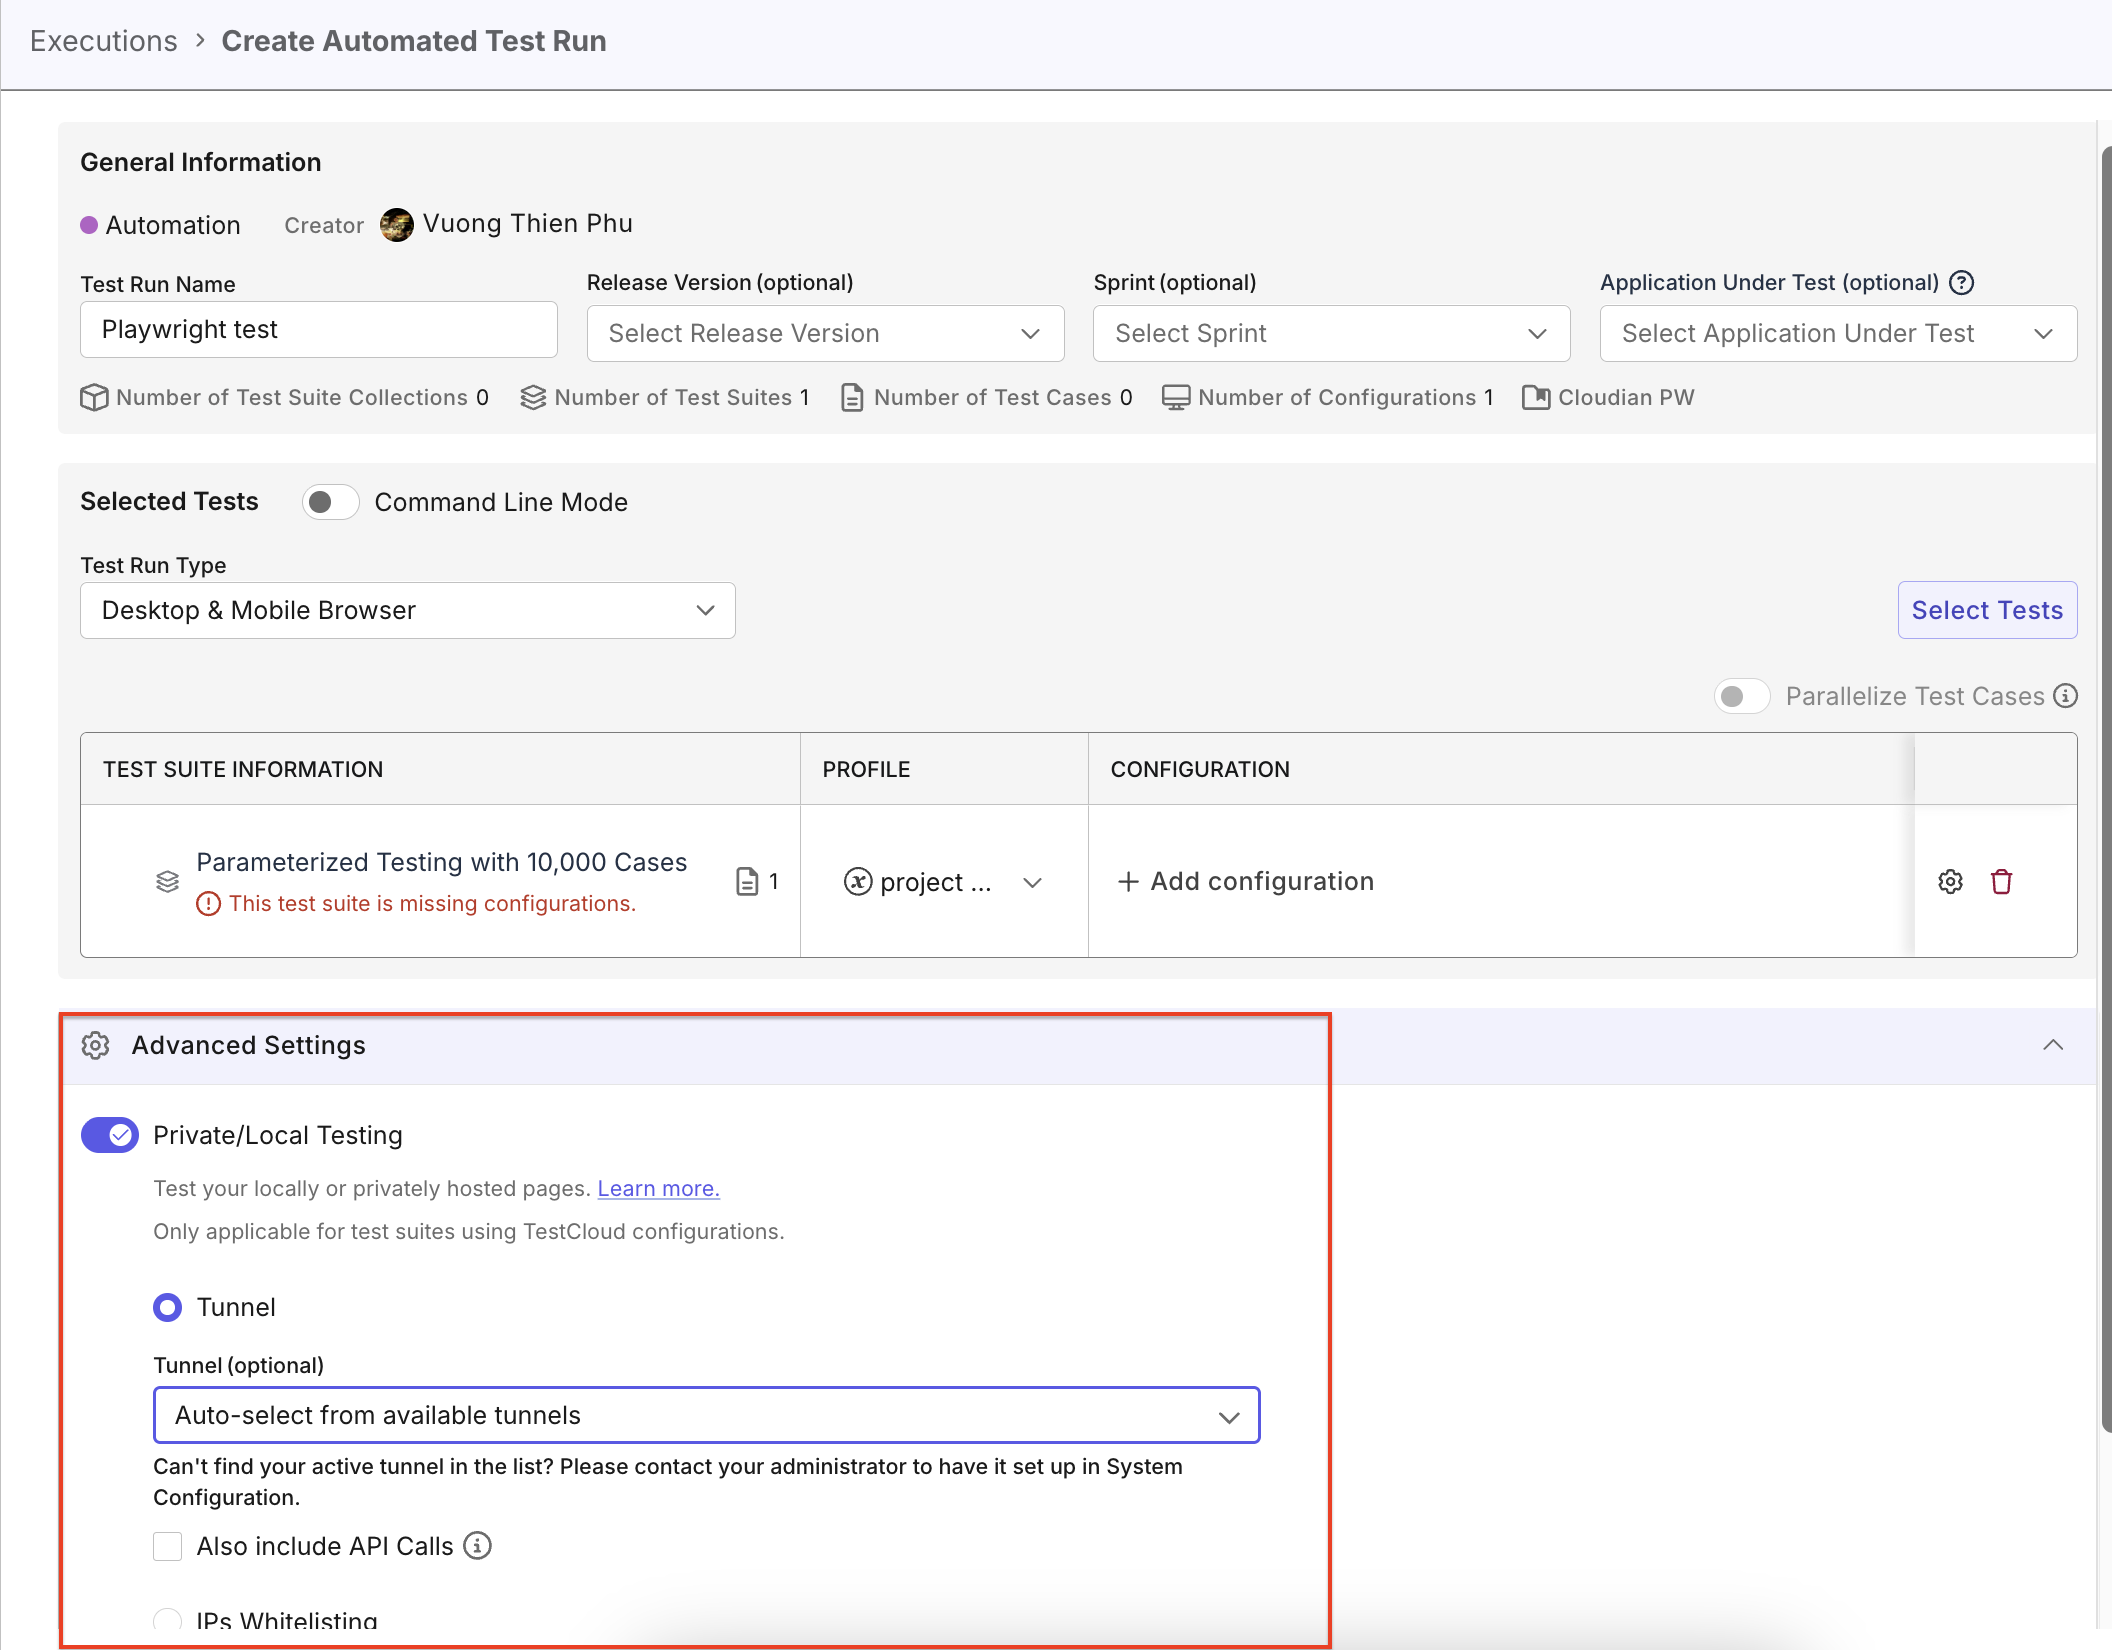2112x1650 pixels.
Task: Click the Number of Test Suites stack icon
Action: (533, 398)
